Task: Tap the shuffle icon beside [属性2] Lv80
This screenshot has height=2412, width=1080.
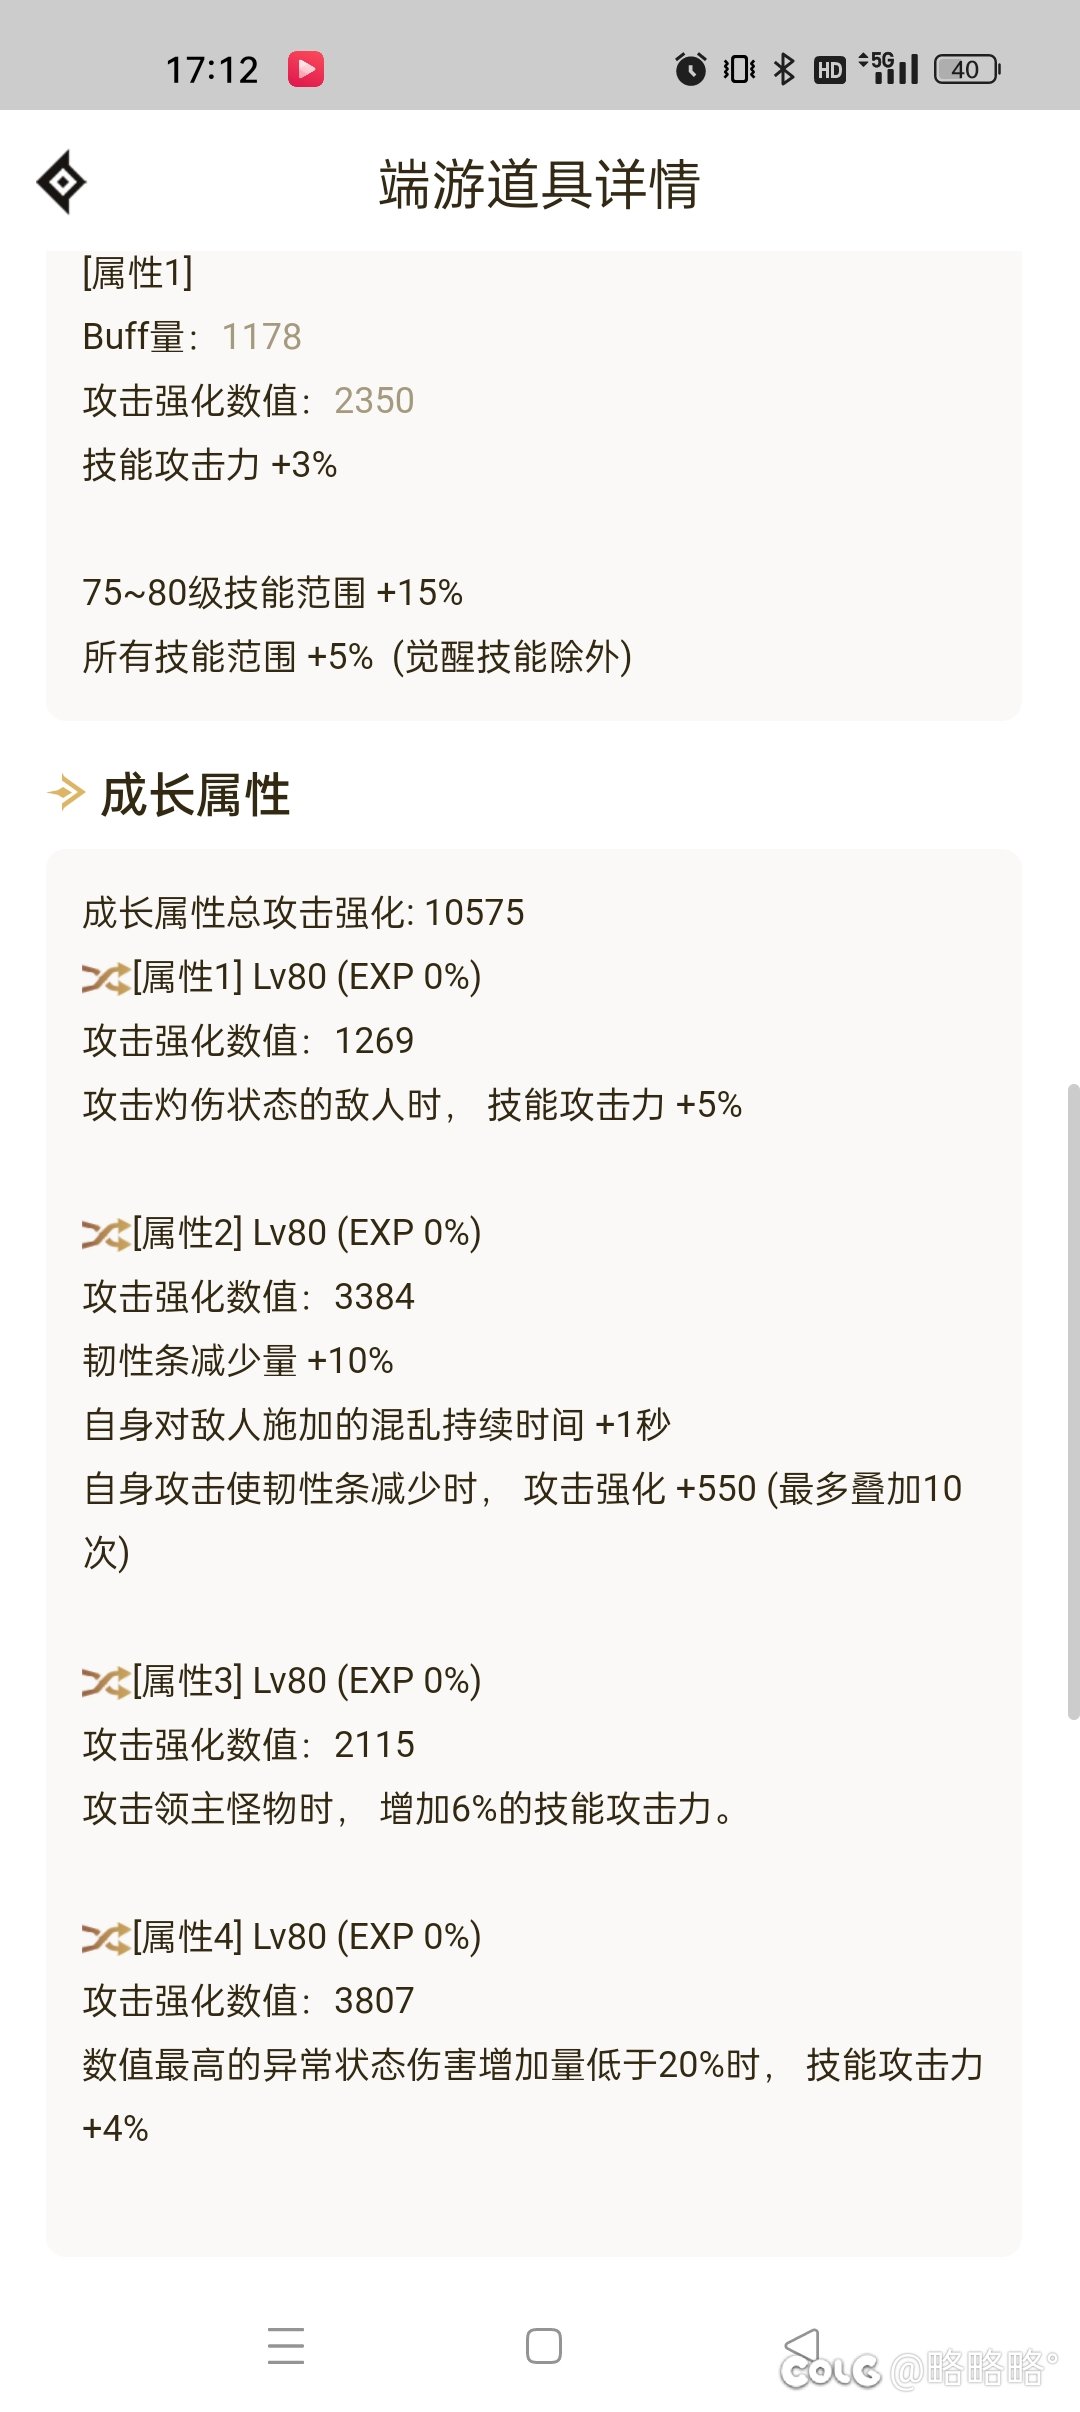Action: [x=105, y=1233]
